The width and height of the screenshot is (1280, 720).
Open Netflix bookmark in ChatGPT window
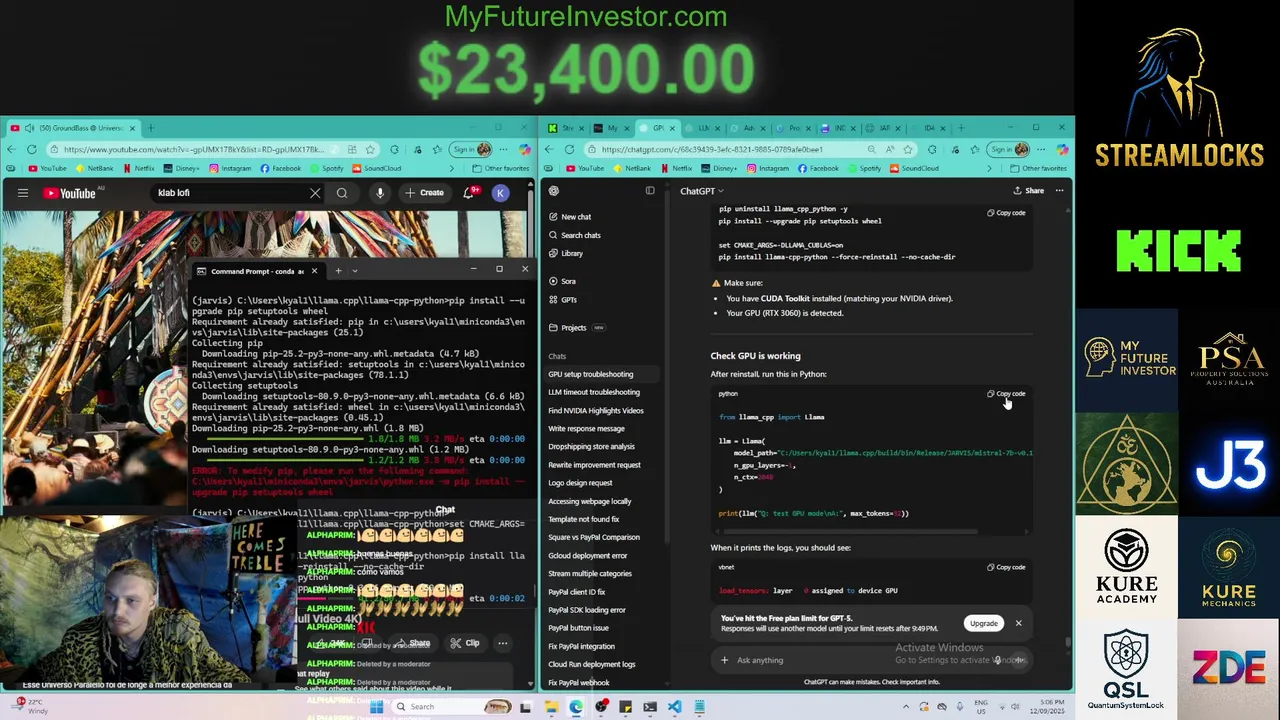(x=677, y=168)
